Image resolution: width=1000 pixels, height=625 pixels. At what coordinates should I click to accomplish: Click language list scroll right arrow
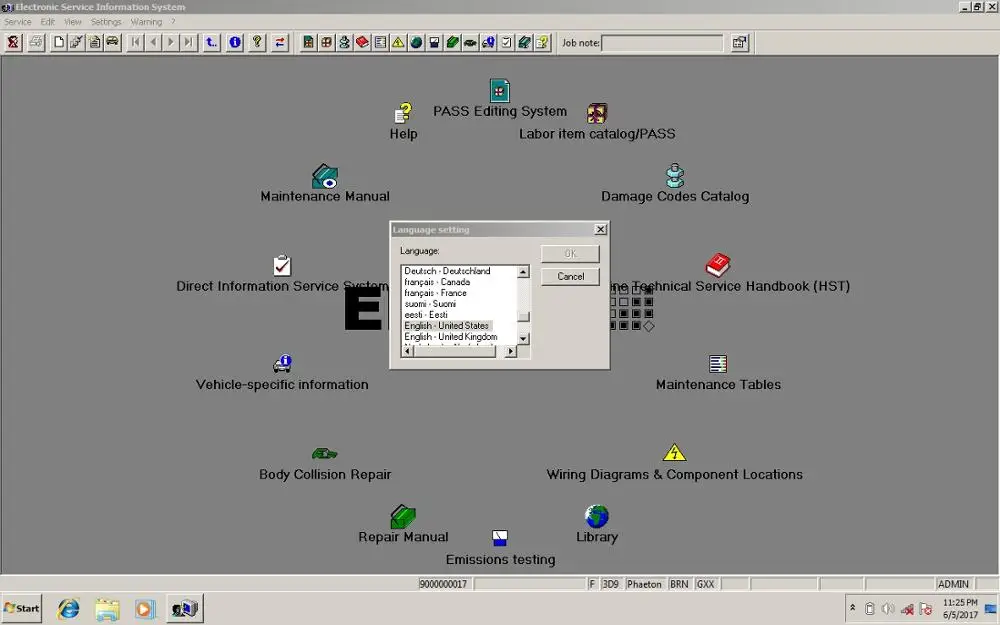coord(510,351)
